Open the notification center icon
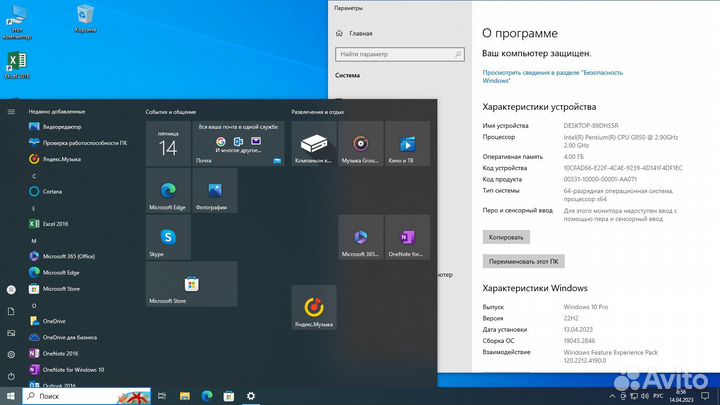720x405 pixels. (x=705, y=396)
